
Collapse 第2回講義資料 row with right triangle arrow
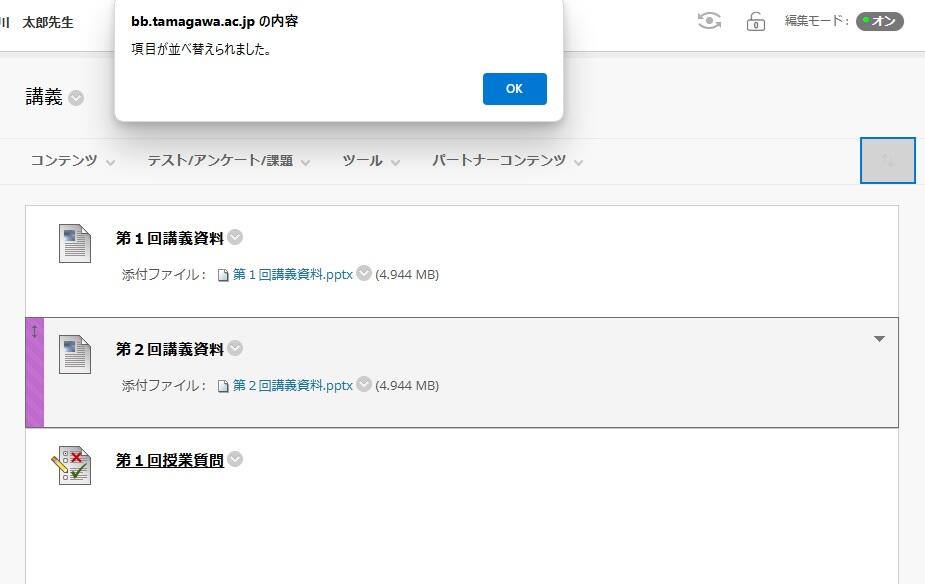tap(879, 339)
